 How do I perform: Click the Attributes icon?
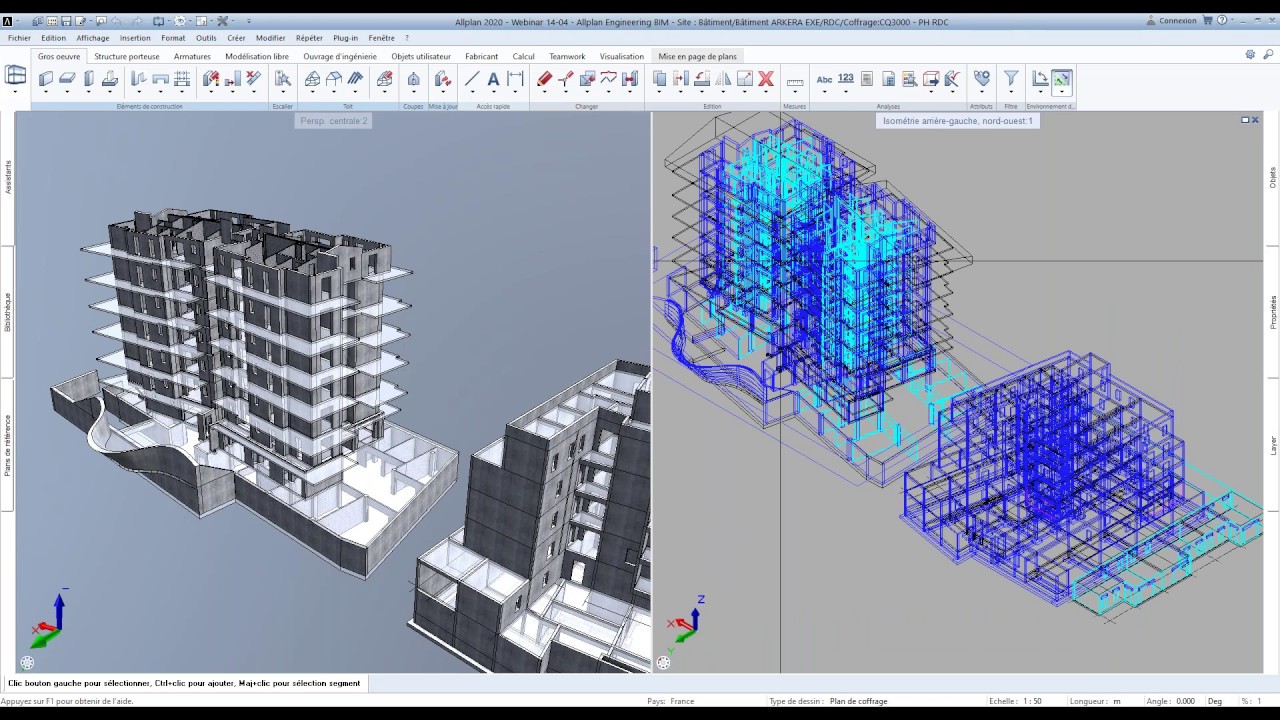coord(982,78)
